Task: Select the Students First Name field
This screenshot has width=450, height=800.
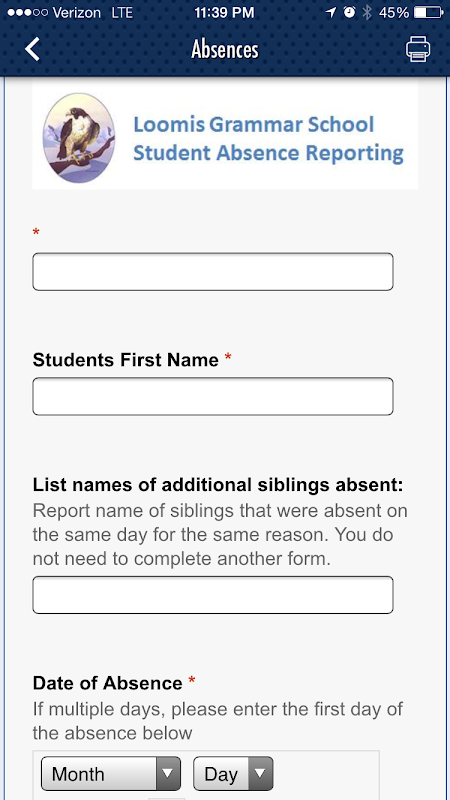Action: pos(213,396)
